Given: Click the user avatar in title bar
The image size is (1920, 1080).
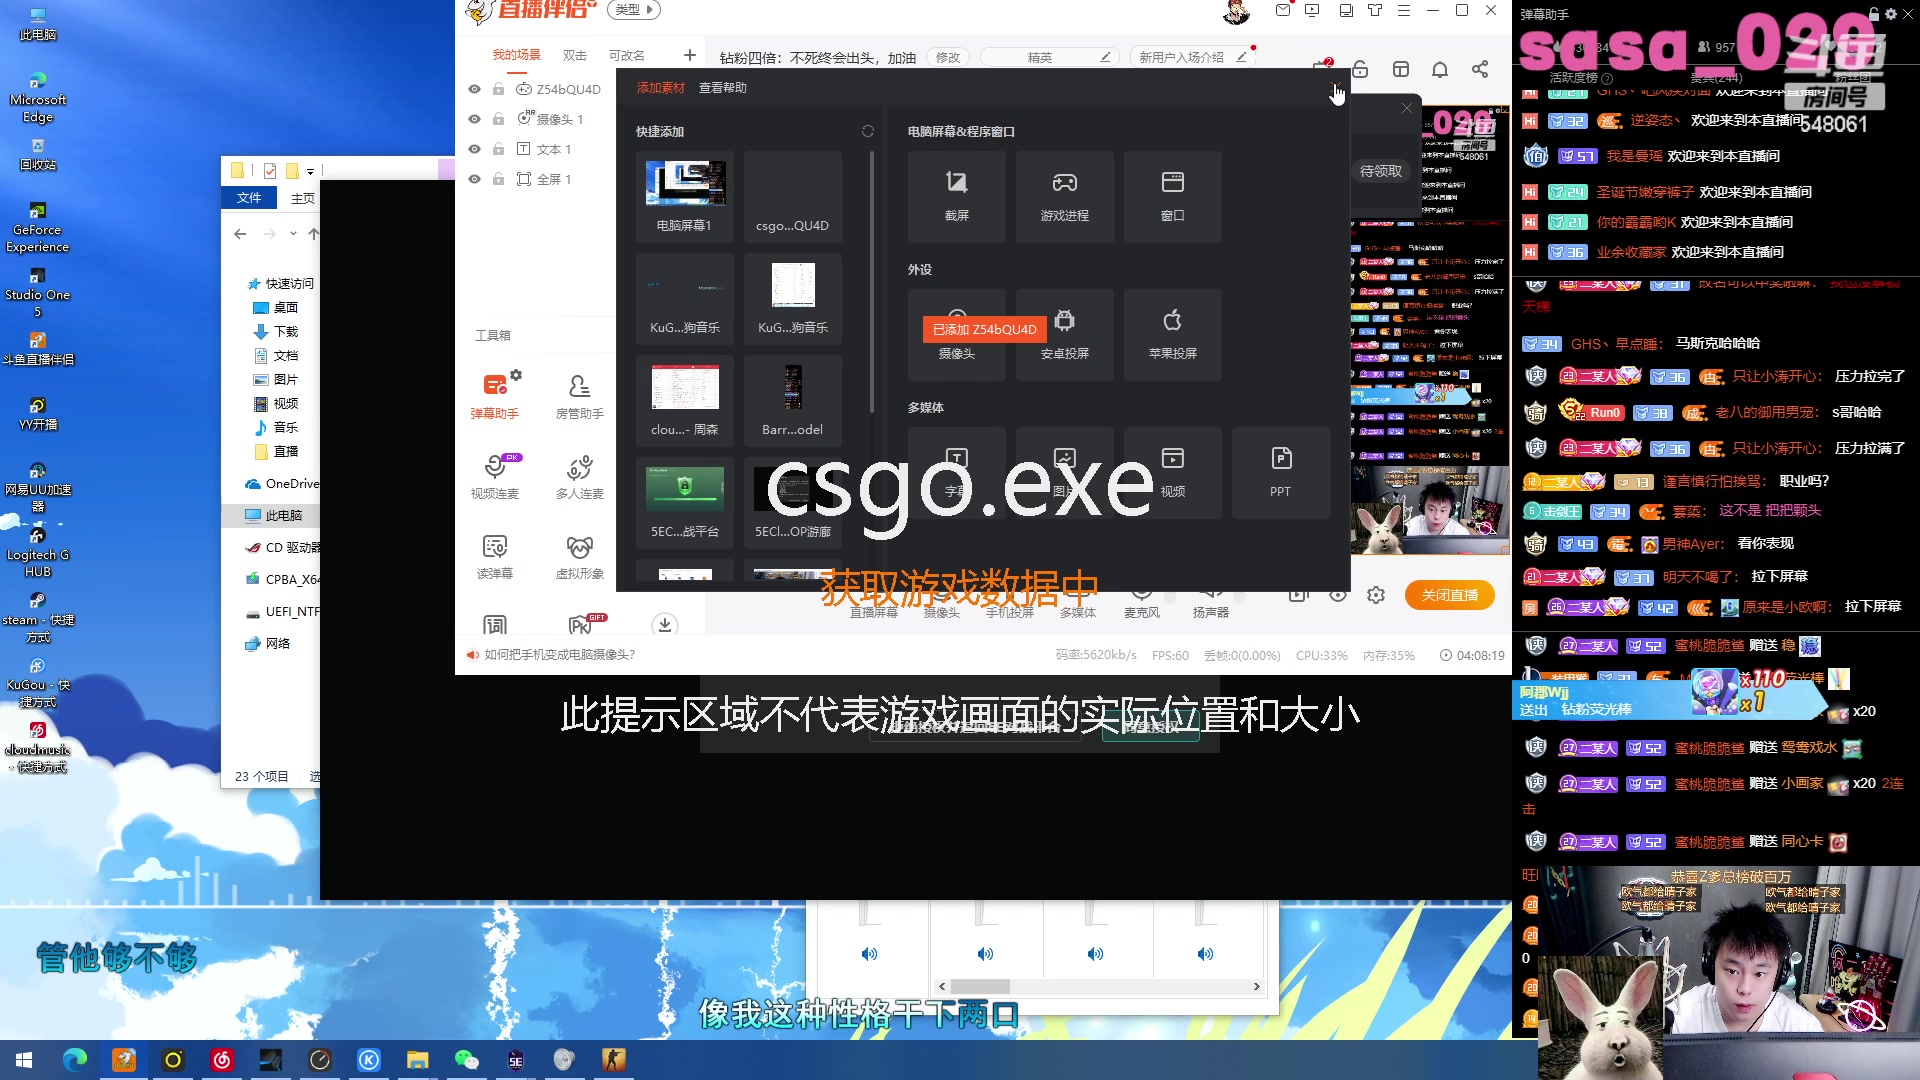Looking at the screenshot, I should pos(1237,12).
